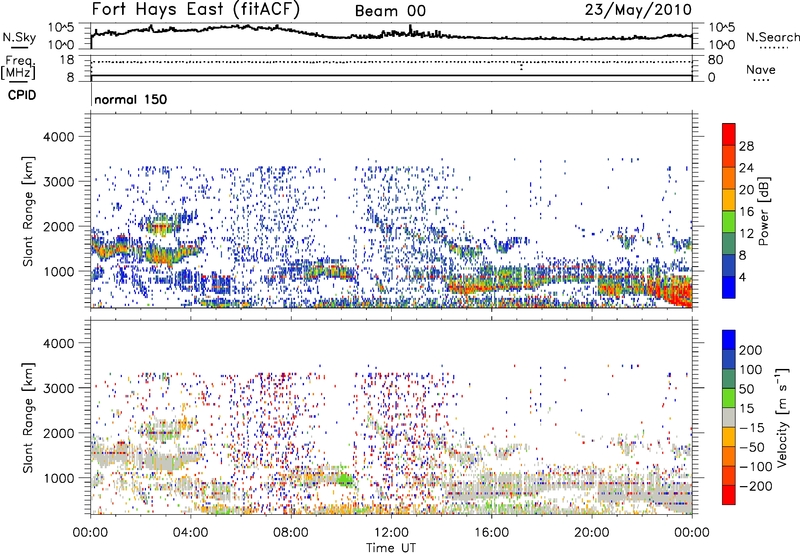The image size is (800, 554).
Task: Click the '-100' label on the velocity color bar
Action: pyautogui.click(x=756, y=467)
